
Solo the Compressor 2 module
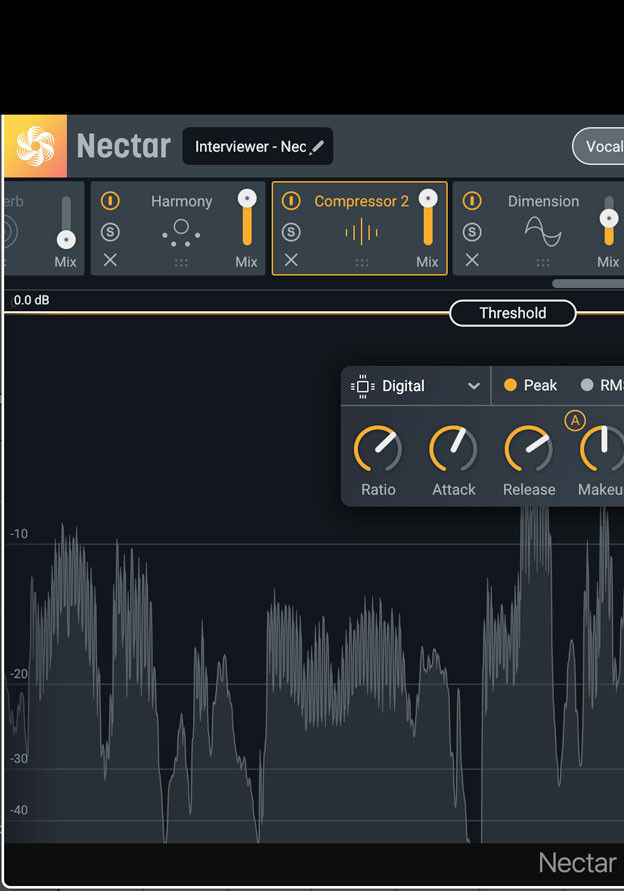[291, 232]
